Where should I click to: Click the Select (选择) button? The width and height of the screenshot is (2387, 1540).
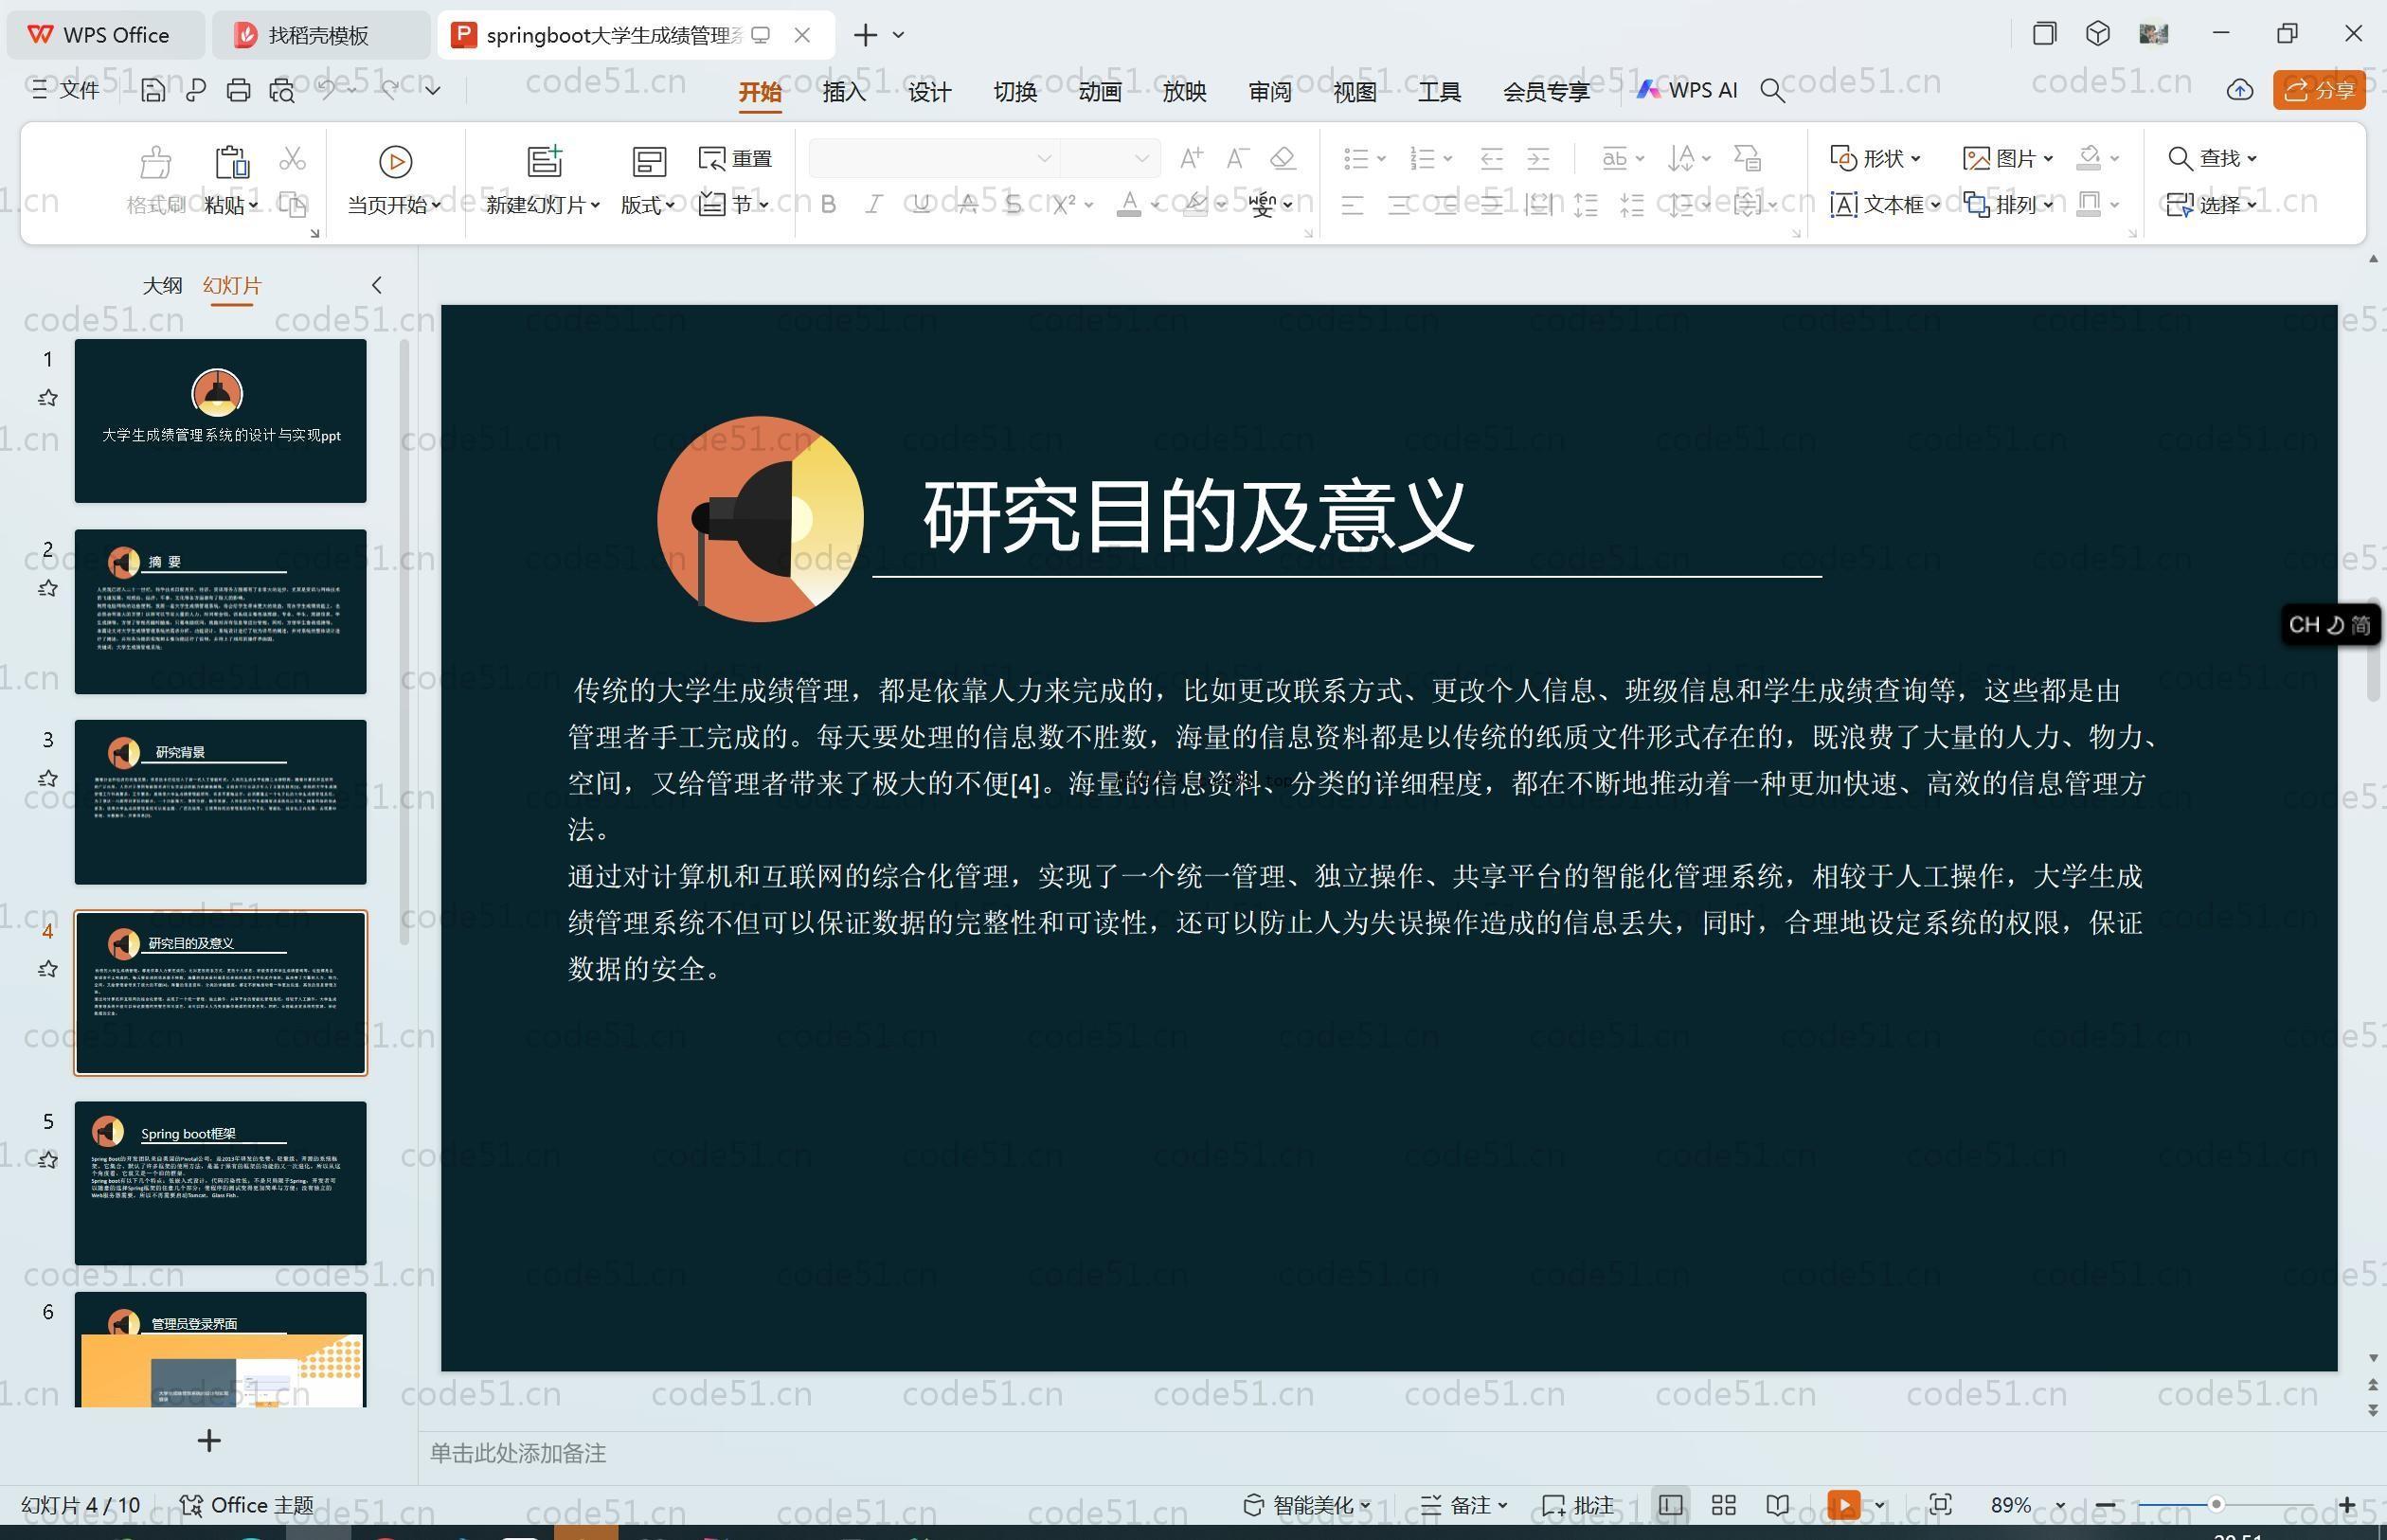[2212, 205]
